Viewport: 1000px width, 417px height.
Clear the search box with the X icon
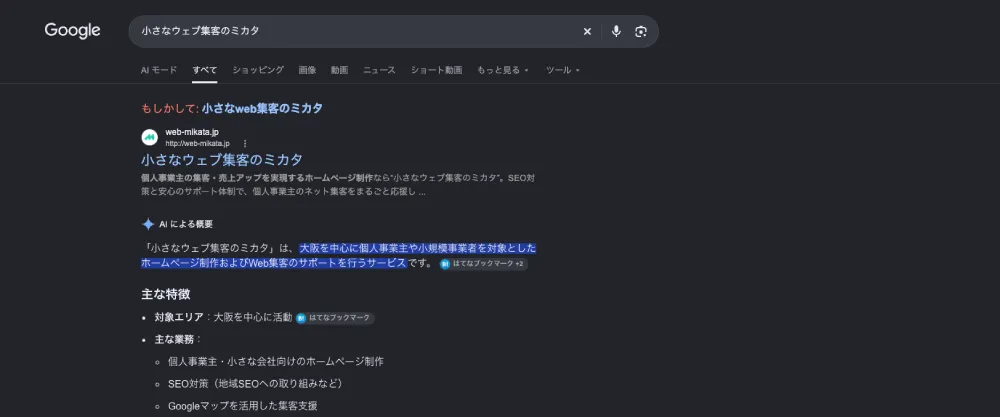click(x=587, y=31)
